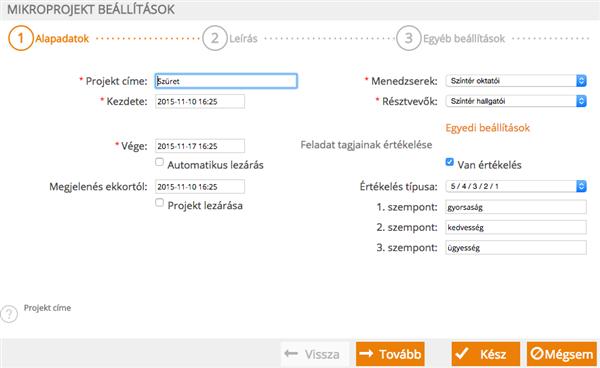Open the Egyedi beállítások link
The width and height of the screenshot is (600, 368).
coord(488,128)
